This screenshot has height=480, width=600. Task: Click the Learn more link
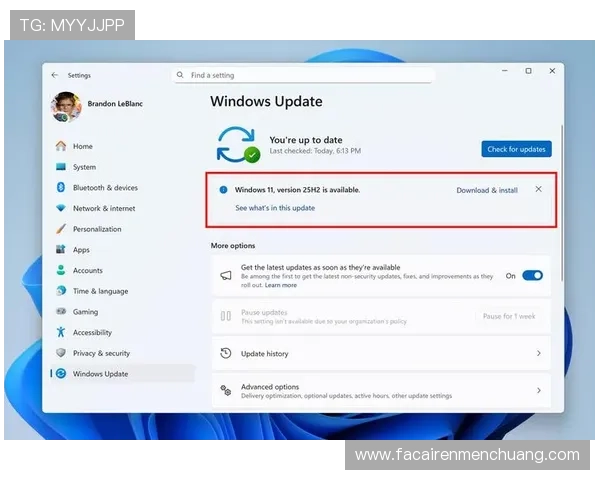[x=280, y=285]
